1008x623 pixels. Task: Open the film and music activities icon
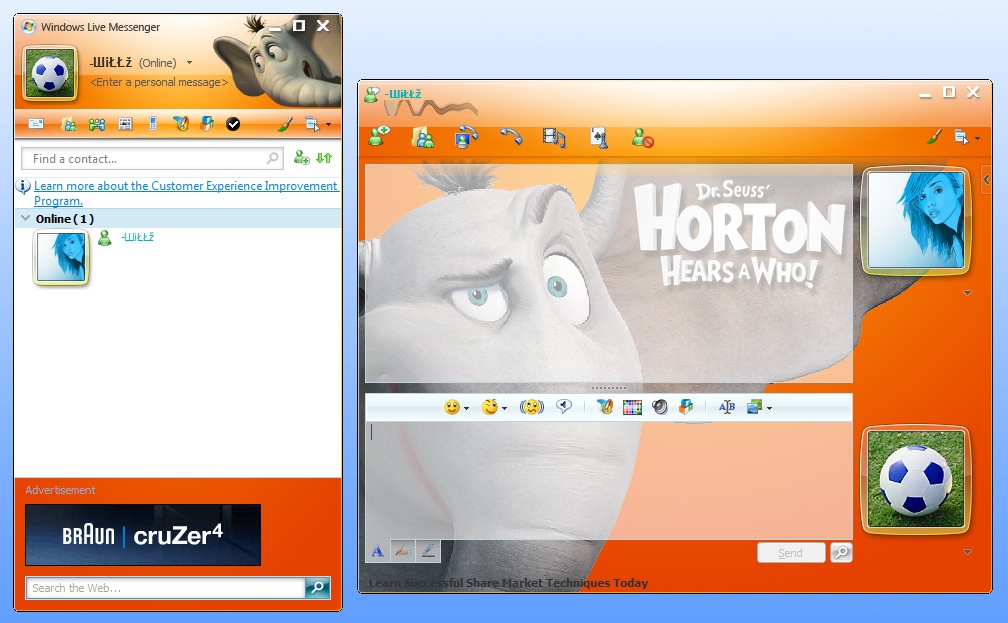click(554, 138)
